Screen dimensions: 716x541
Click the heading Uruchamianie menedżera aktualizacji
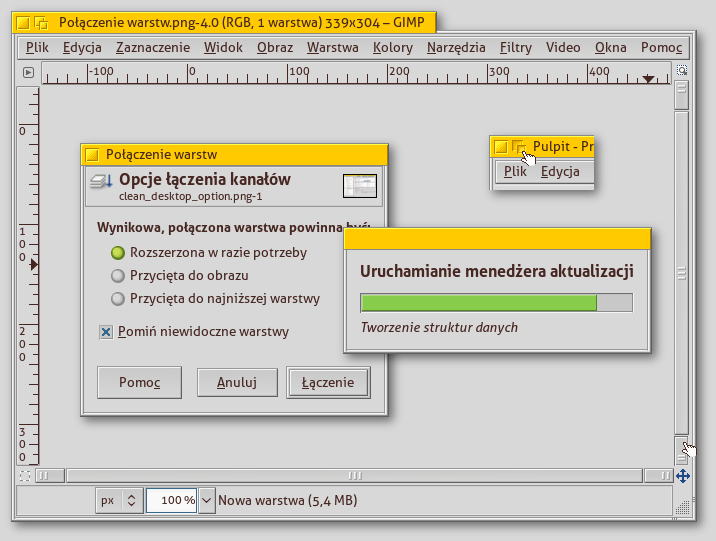(x=497, y=271)
